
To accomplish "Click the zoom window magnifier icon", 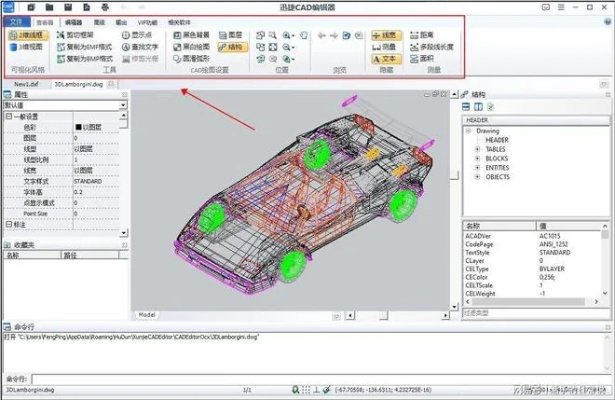I will click(273, 35).
